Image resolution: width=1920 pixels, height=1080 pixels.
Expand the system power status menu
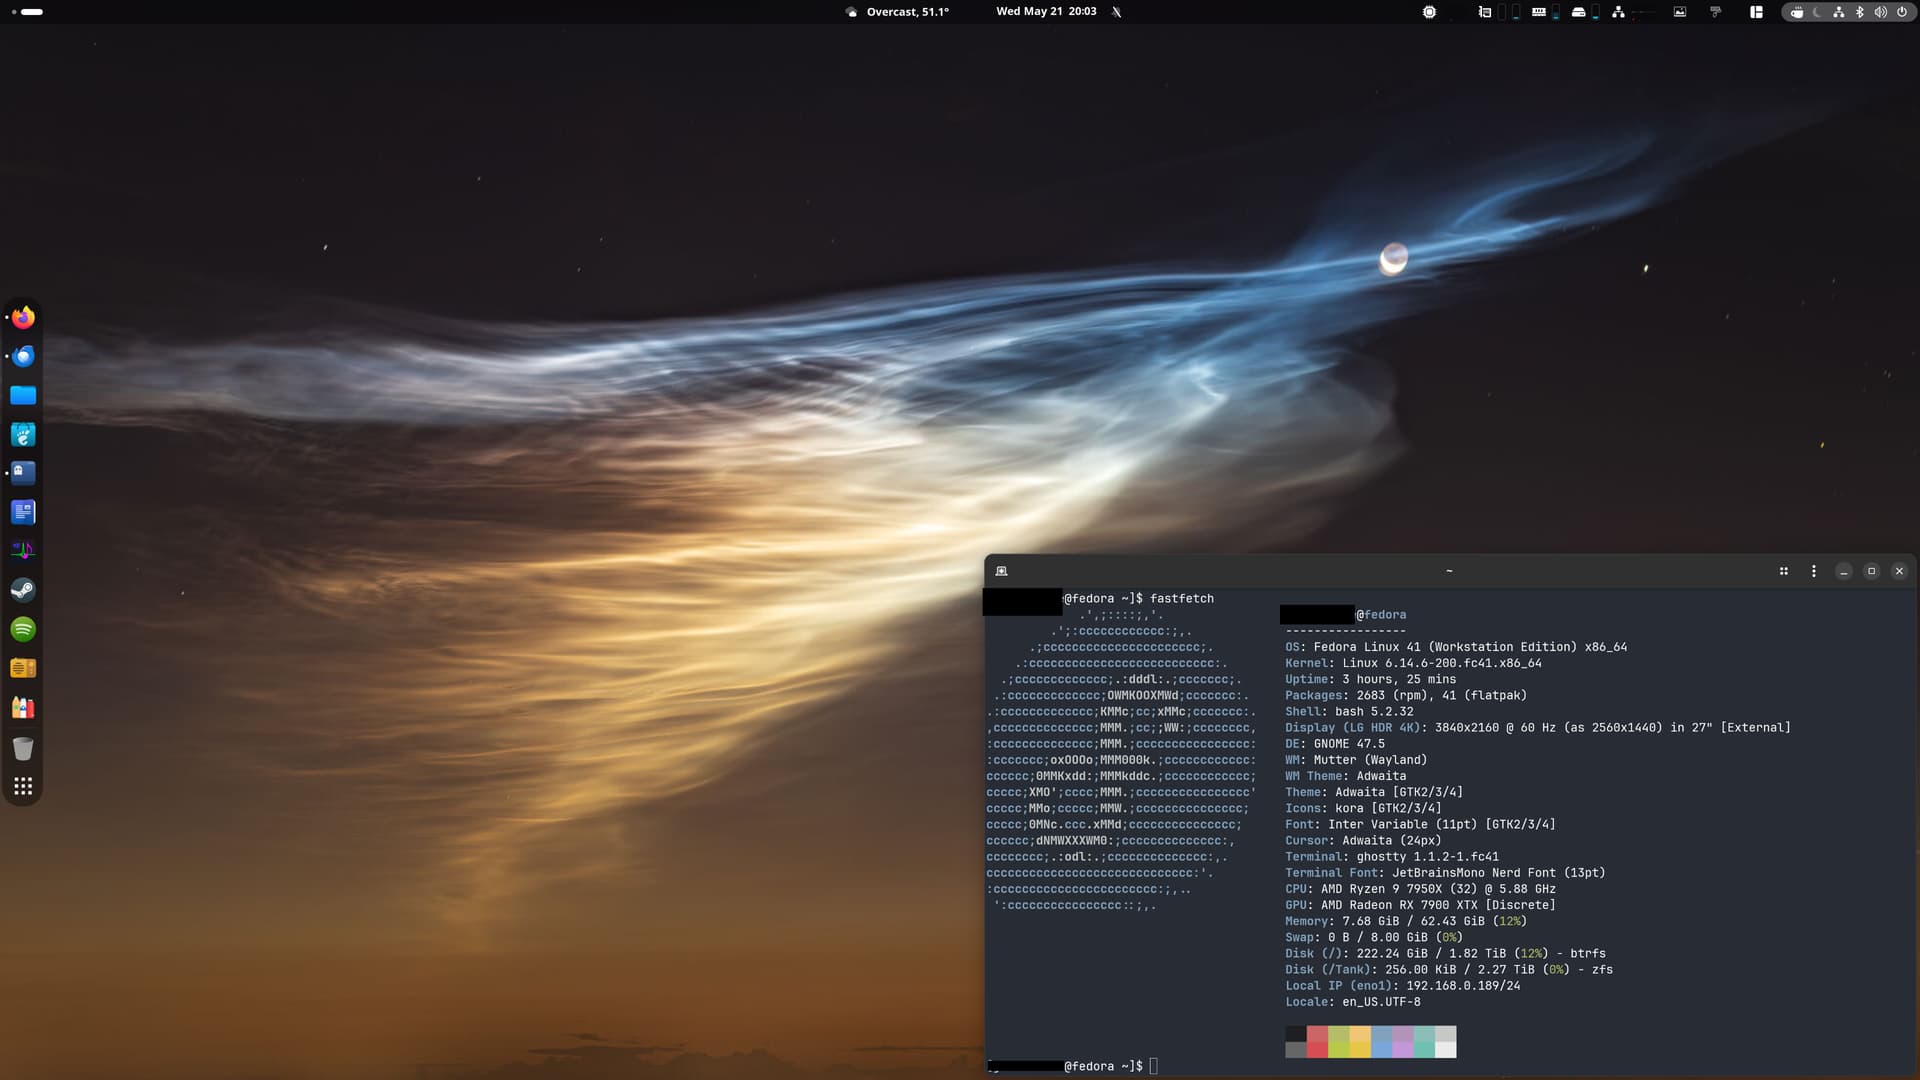coord(1902,12)
